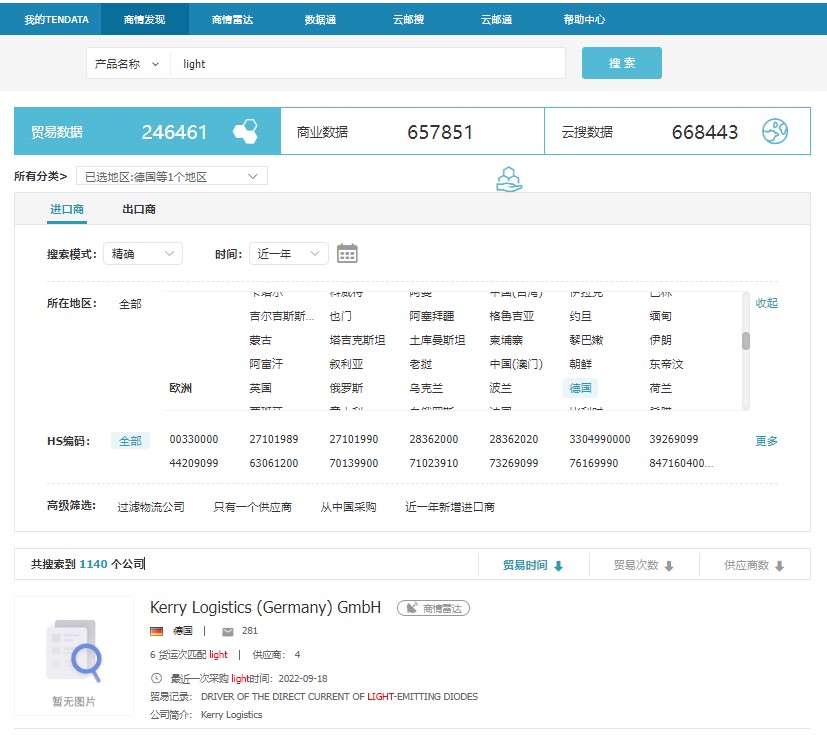Select the 英国 region
Screen dimensions: 827x735
tap(261, 389)
